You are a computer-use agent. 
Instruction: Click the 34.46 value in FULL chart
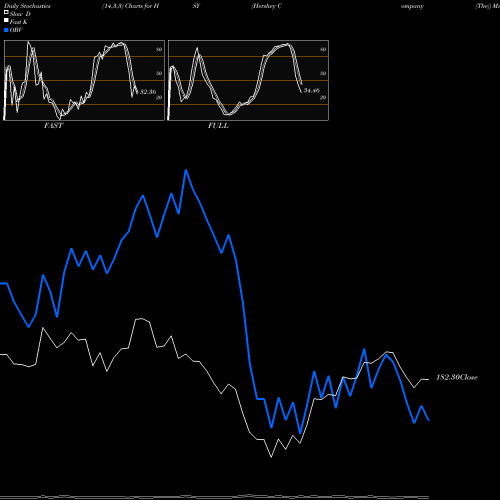(312, 90)
